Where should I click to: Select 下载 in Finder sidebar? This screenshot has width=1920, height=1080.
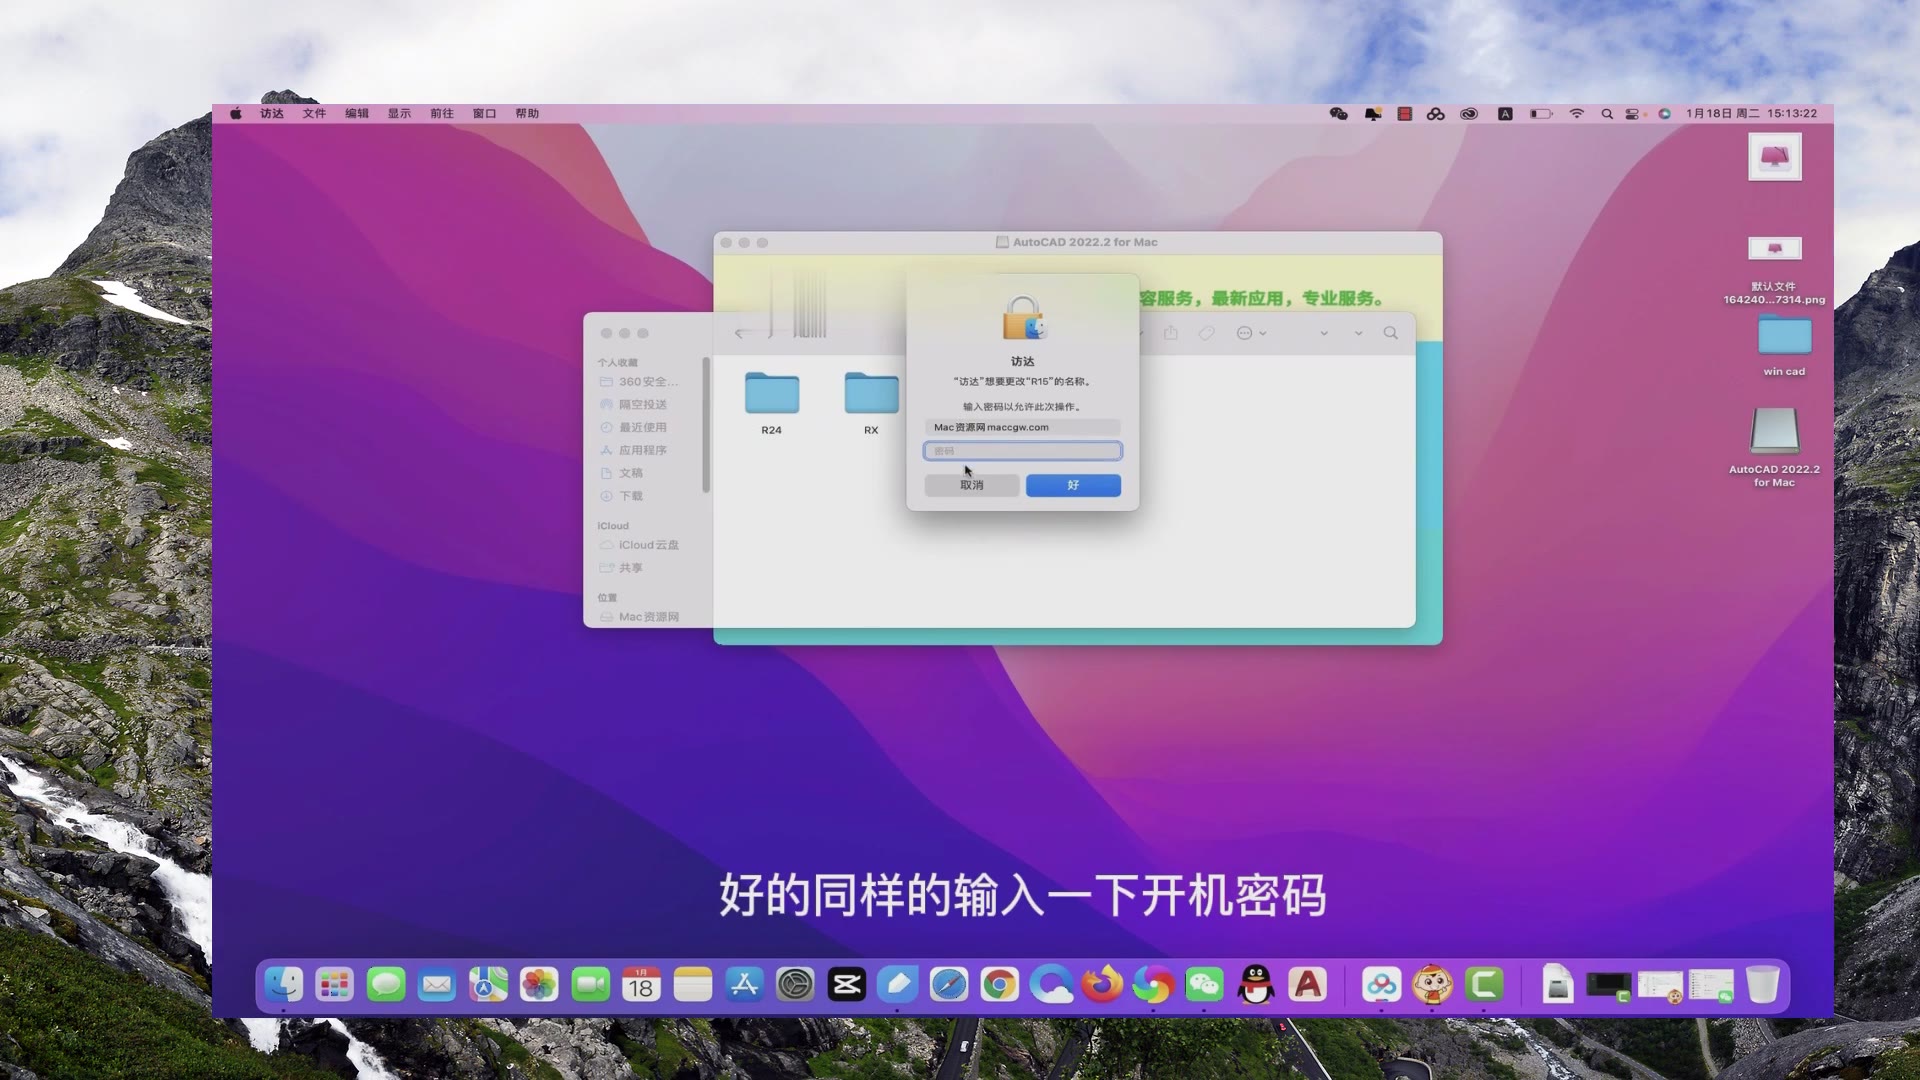point(622,497)
